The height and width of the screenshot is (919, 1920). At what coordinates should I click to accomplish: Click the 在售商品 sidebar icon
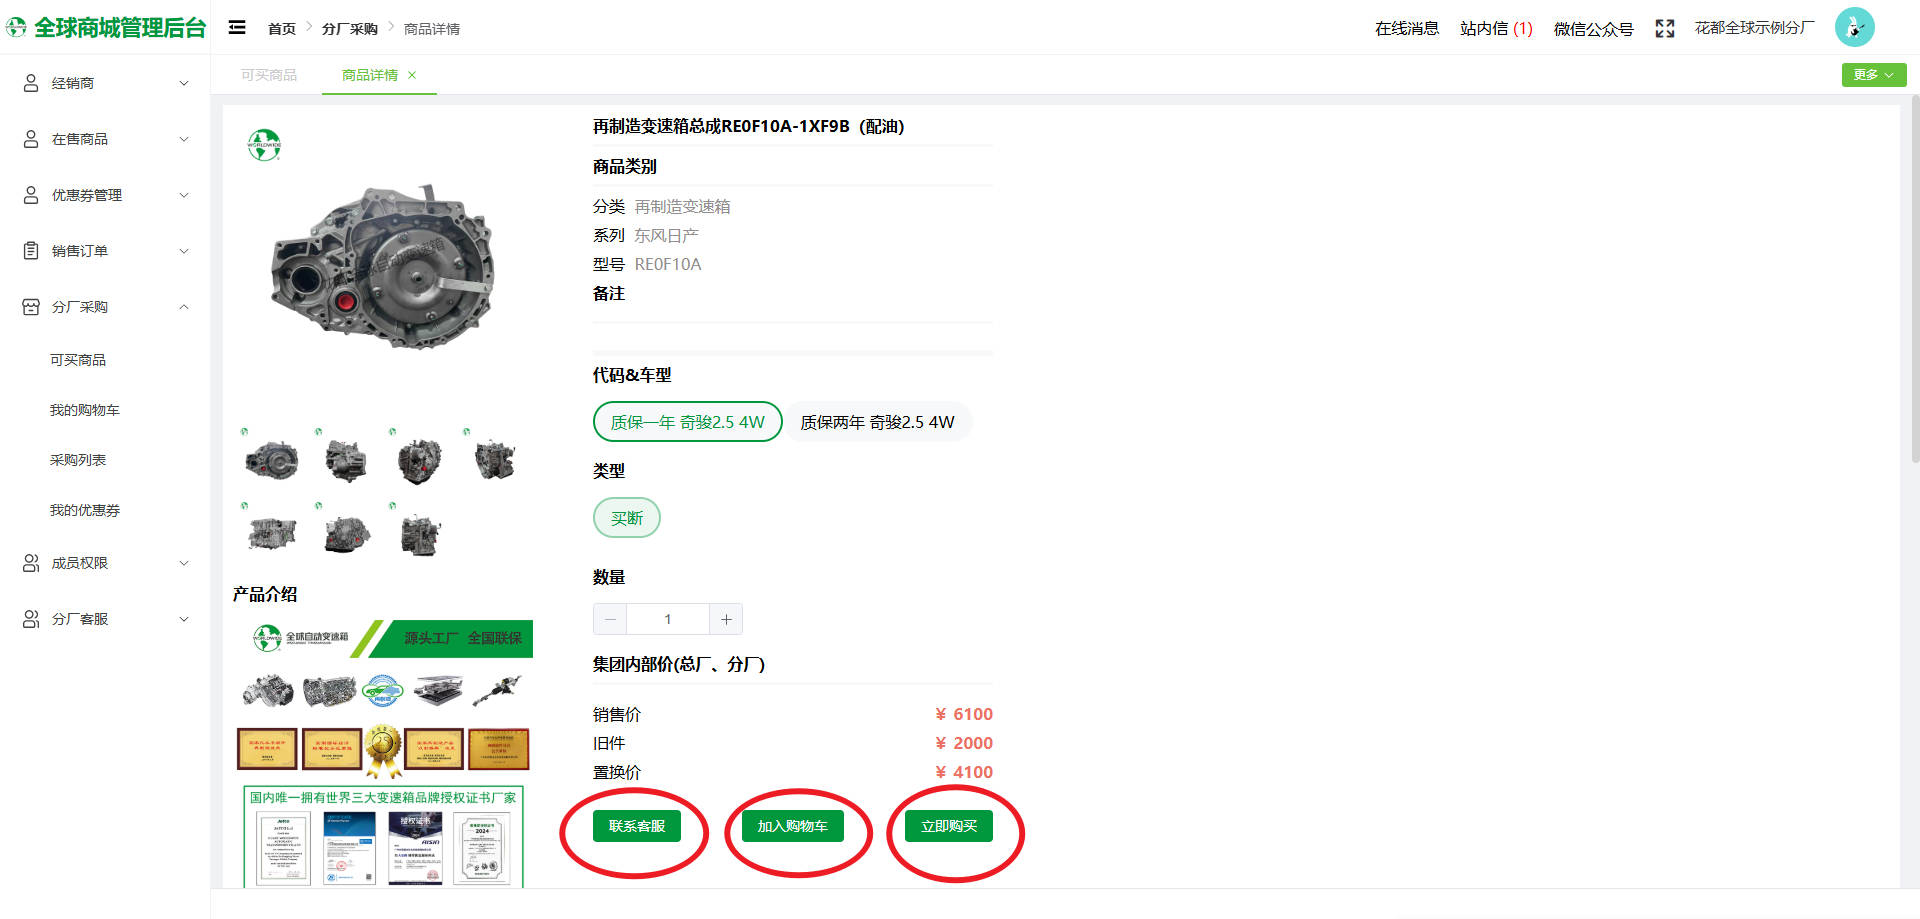29,138
